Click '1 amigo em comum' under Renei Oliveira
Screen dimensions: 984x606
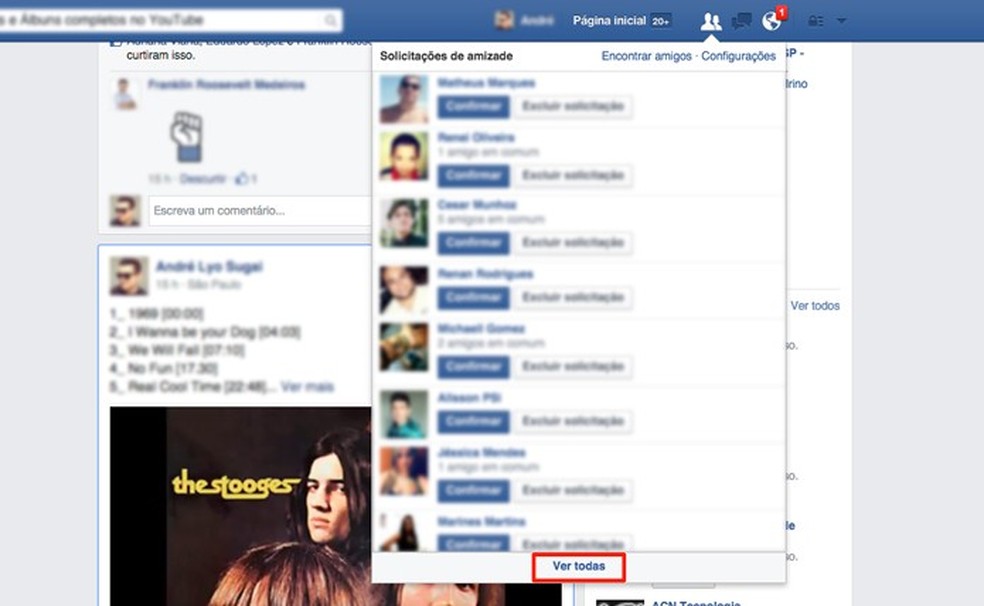pyautogui.click(x=488, y=152)
